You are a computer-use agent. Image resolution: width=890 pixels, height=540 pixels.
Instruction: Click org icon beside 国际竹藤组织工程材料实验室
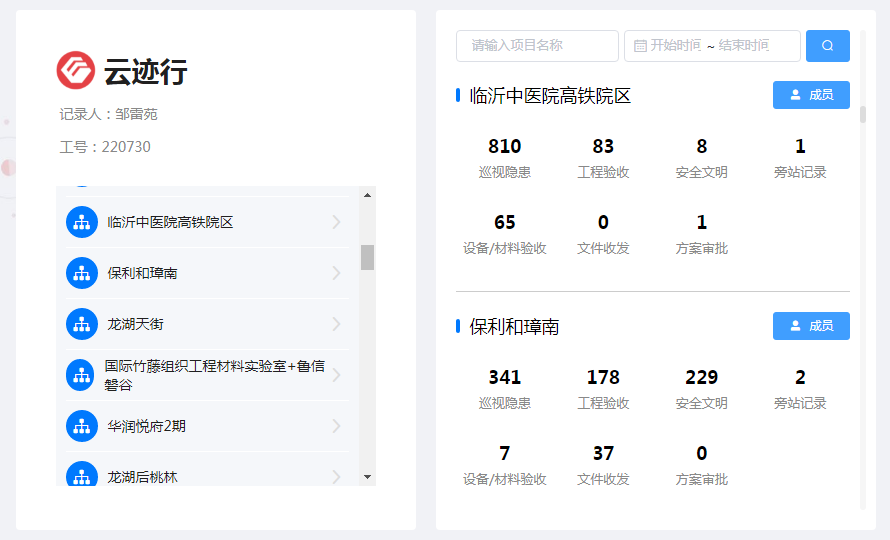[81, 375]
